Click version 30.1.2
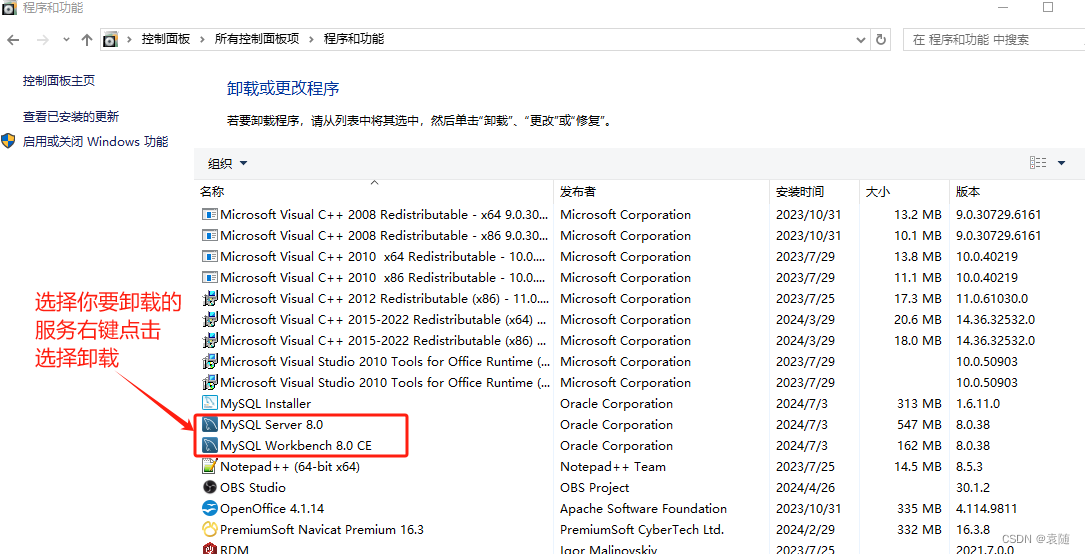 pyautogui.click(x=974, y=488)
